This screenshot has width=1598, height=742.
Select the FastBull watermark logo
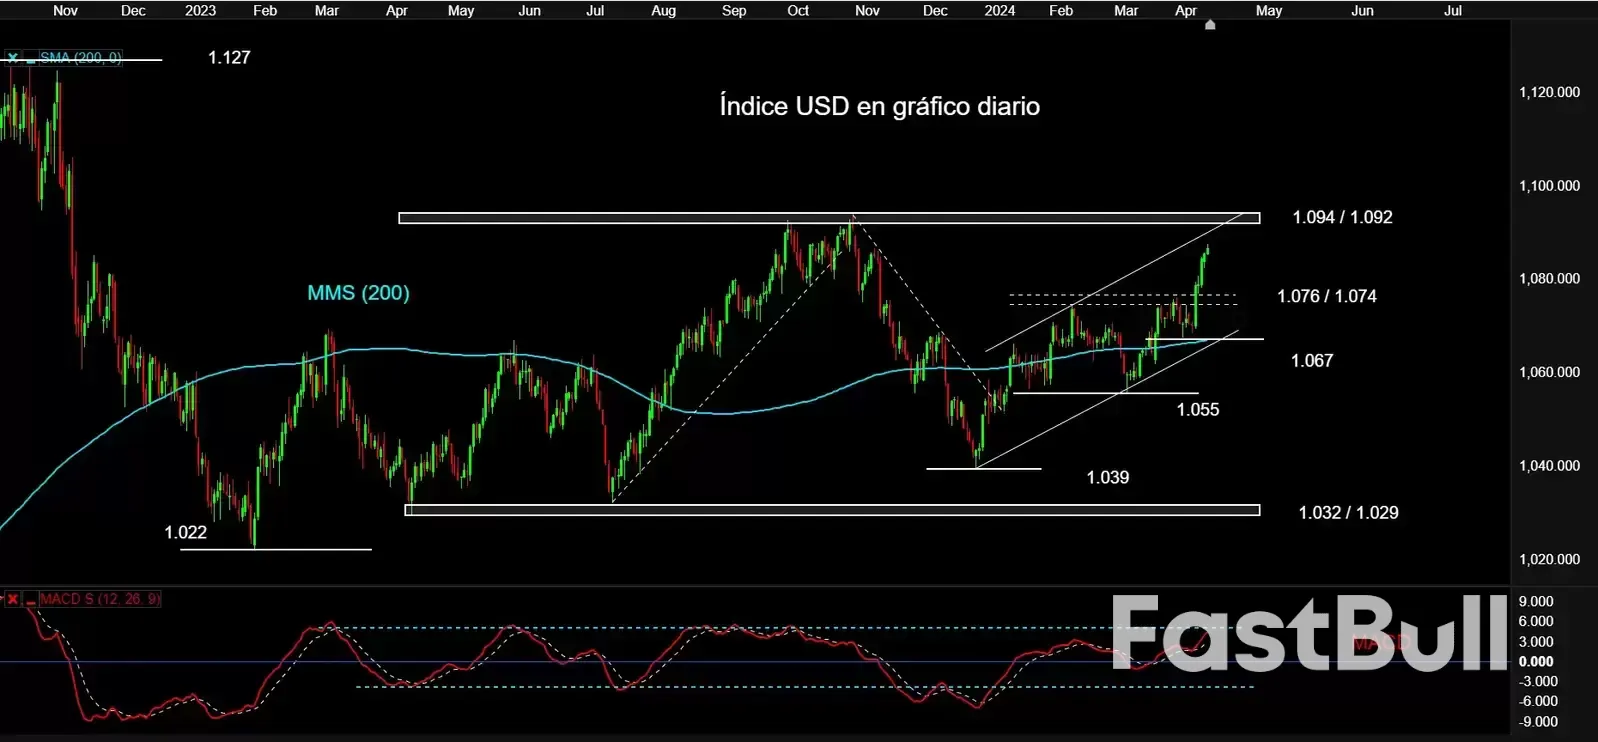tap(1308, 633)
